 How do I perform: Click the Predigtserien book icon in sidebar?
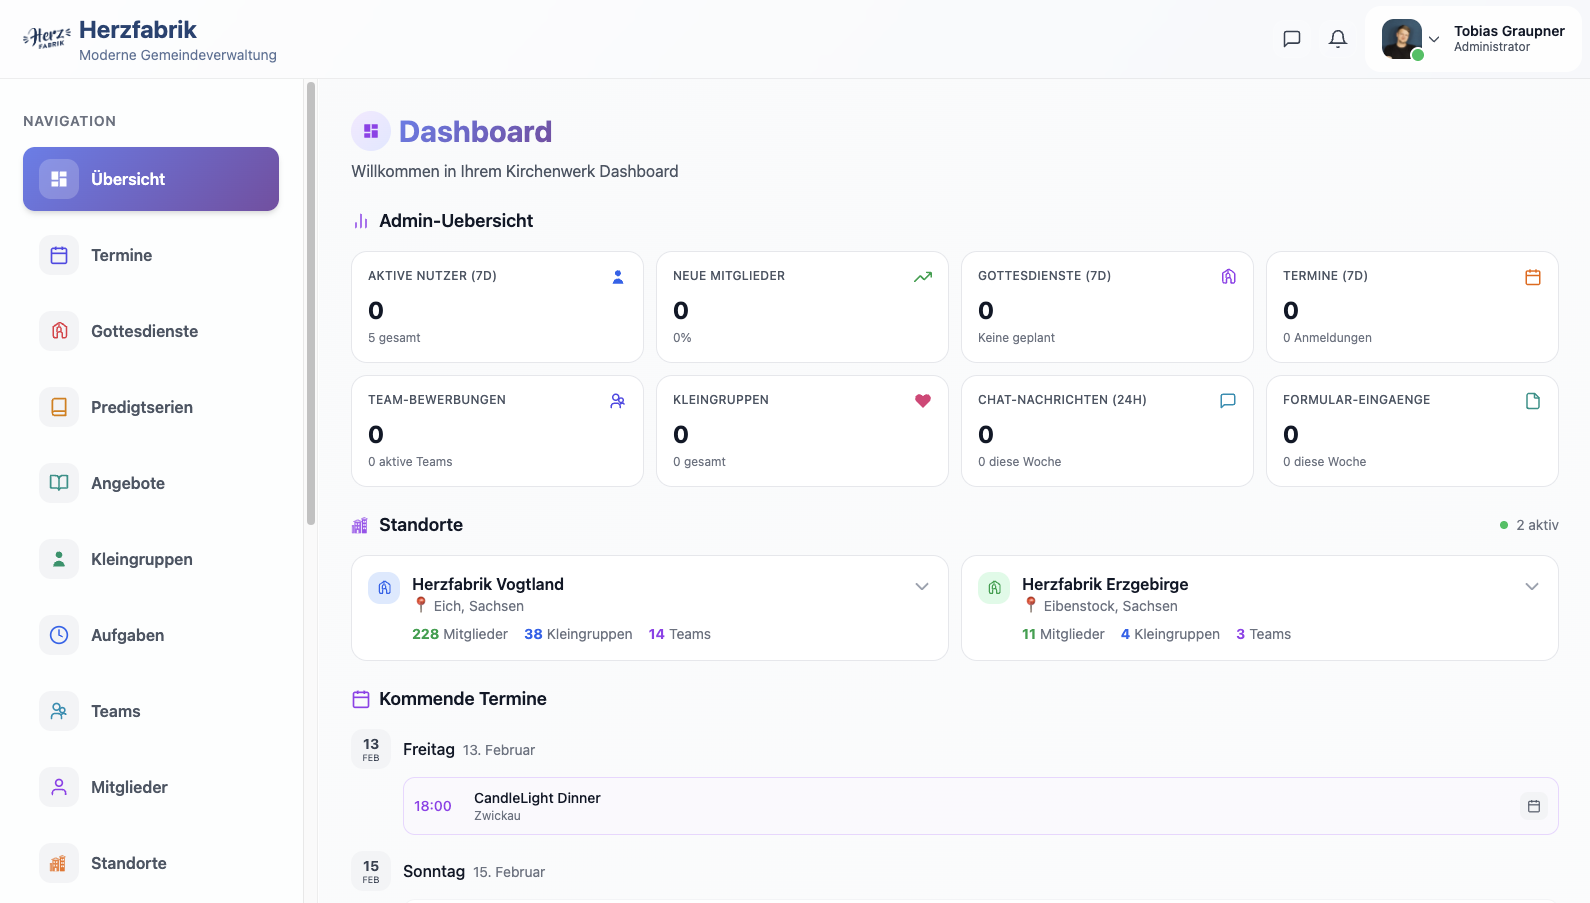click(x=59, y=407)
